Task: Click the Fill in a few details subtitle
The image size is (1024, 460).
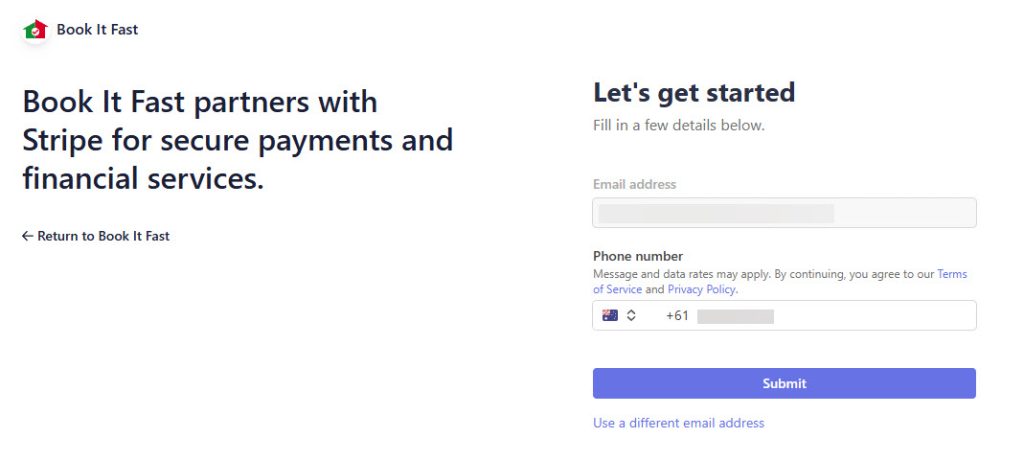Action: 678,126
